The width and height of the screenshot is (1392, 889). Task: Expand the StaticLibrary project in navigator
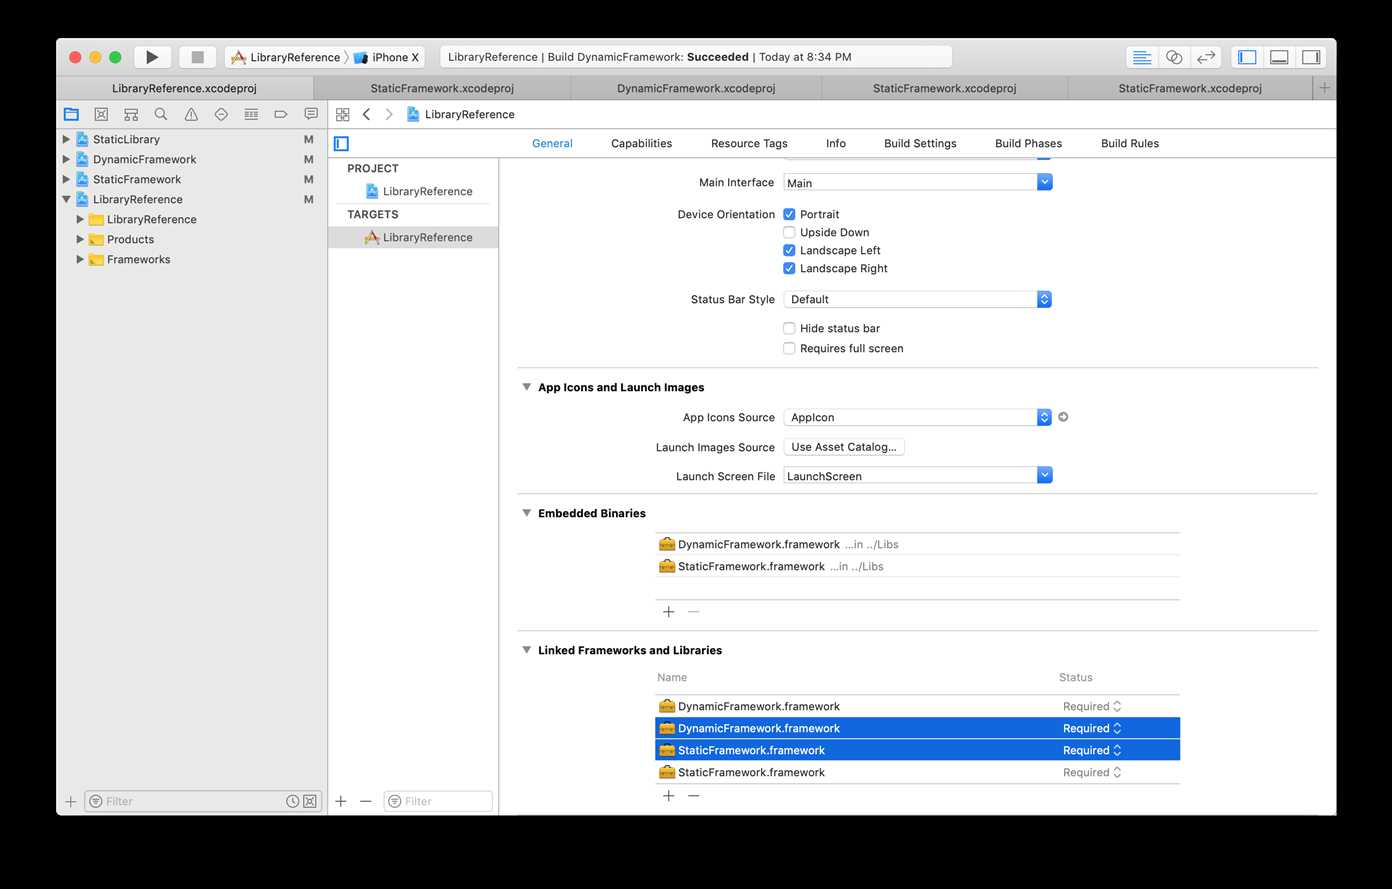pyautogui.click(x=66, y=139)
